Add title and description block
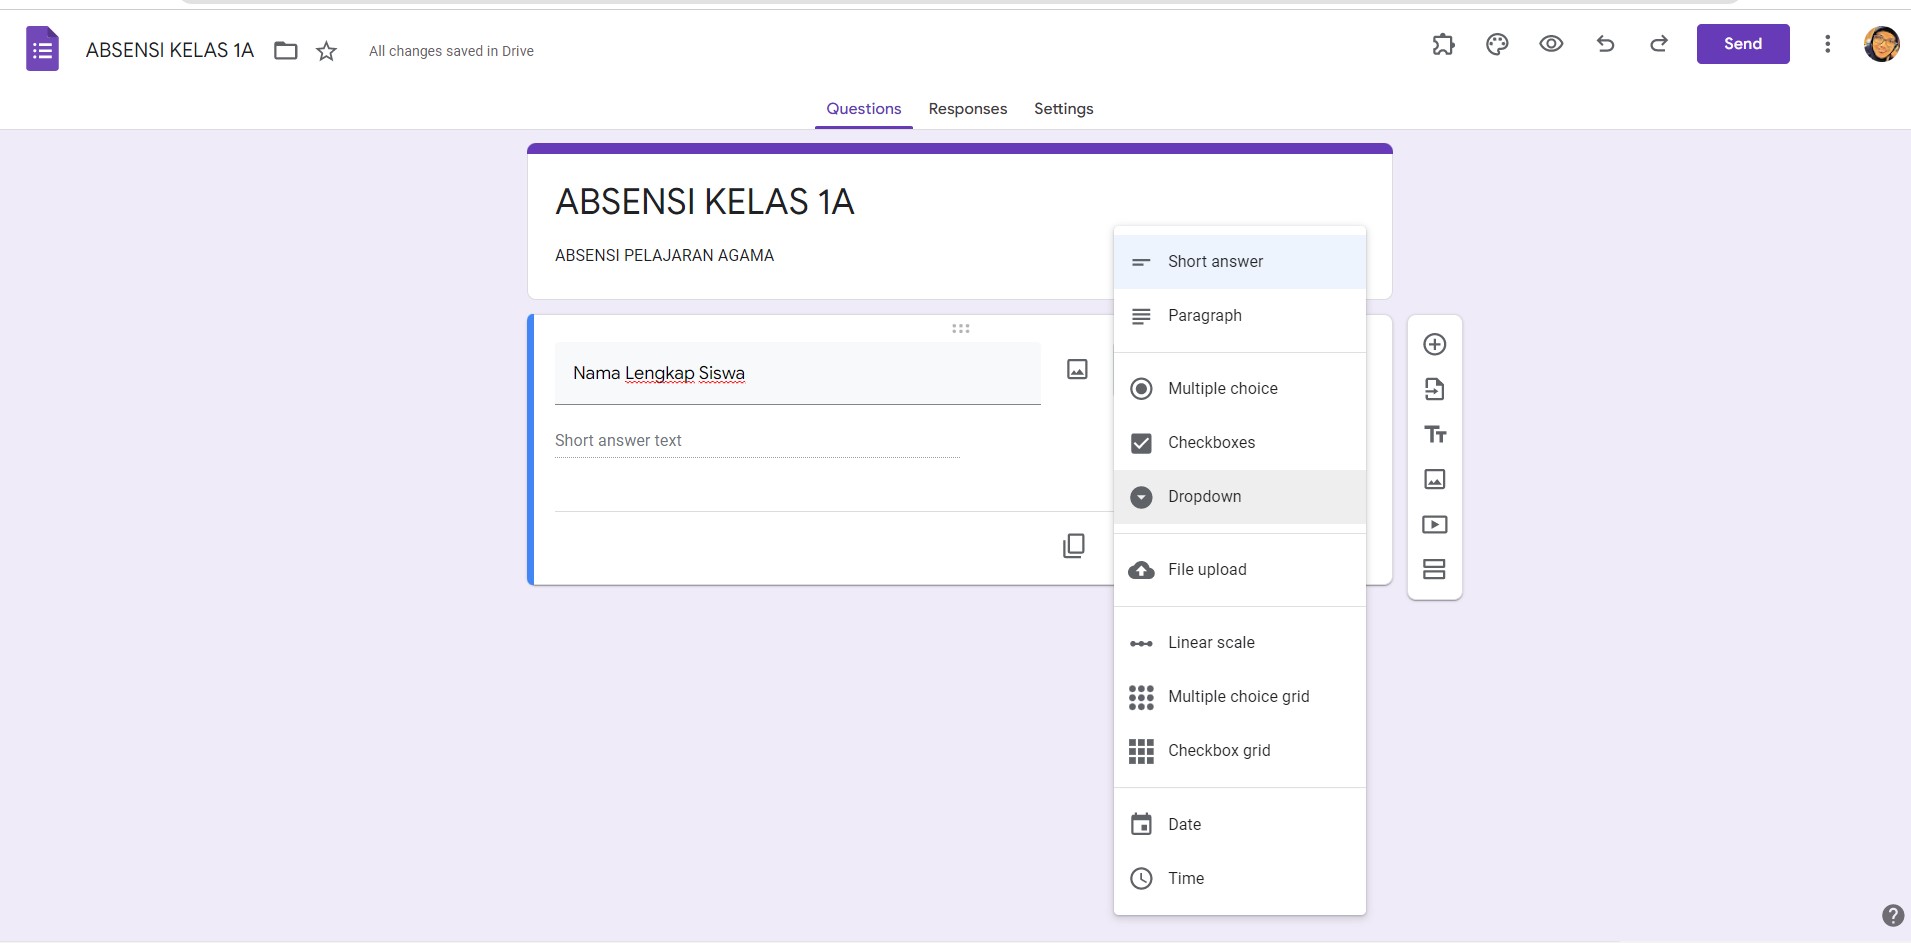This screenshot has height=943, width=1911. (1434, 434)
